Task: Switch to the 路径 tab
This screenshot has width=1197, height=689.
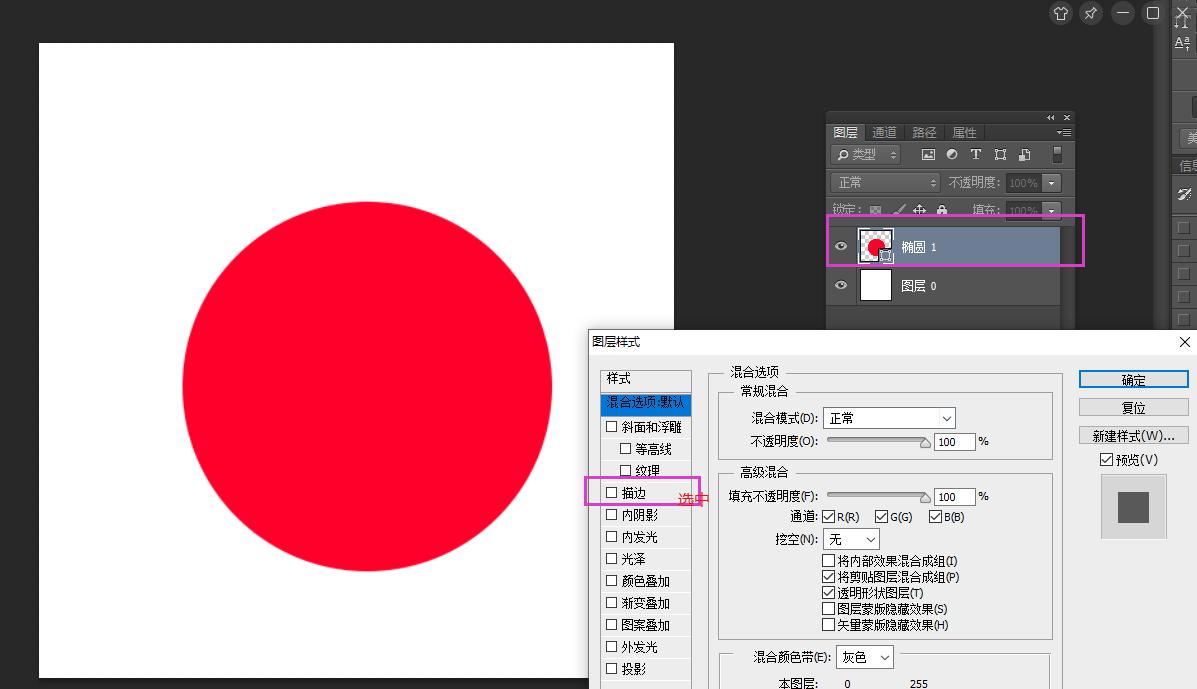Action: pos(924,133)
